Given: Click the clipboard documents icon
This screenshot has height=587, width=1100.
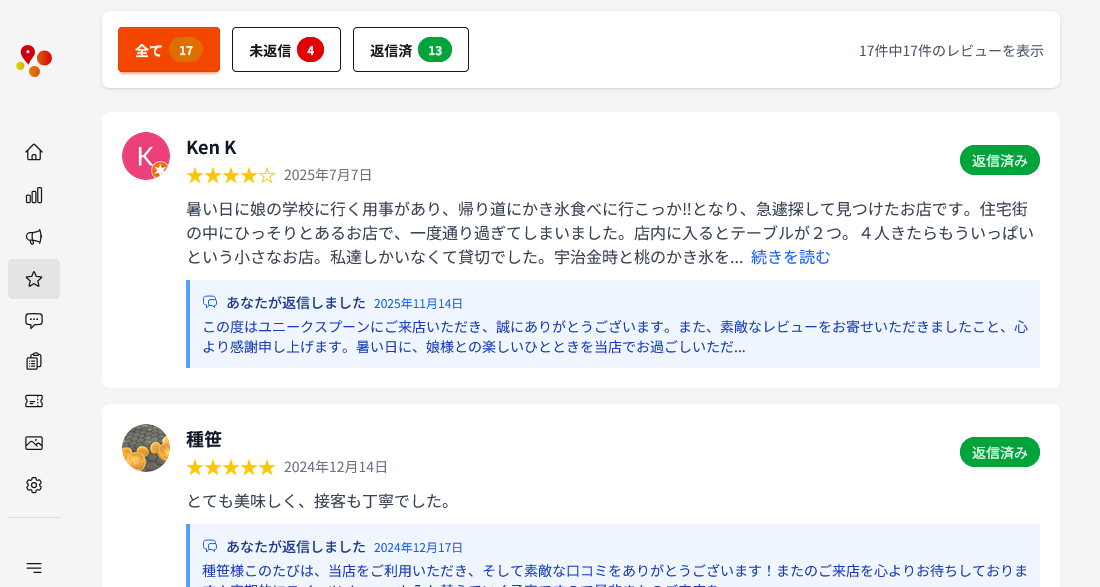Looking at the screenshot, I should (x=34, y=361).
